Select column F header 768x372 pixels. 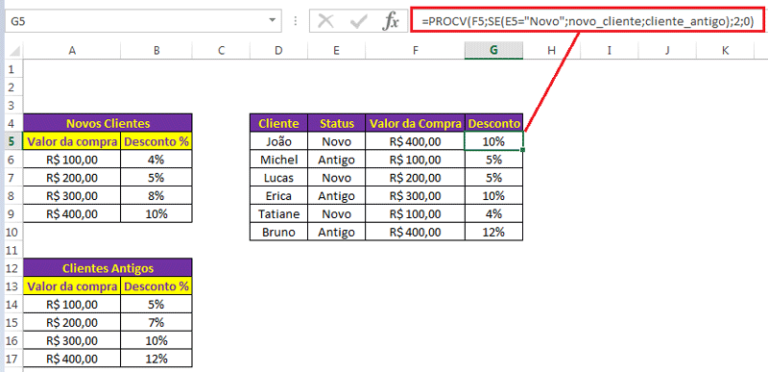click(x=415, y=50)
